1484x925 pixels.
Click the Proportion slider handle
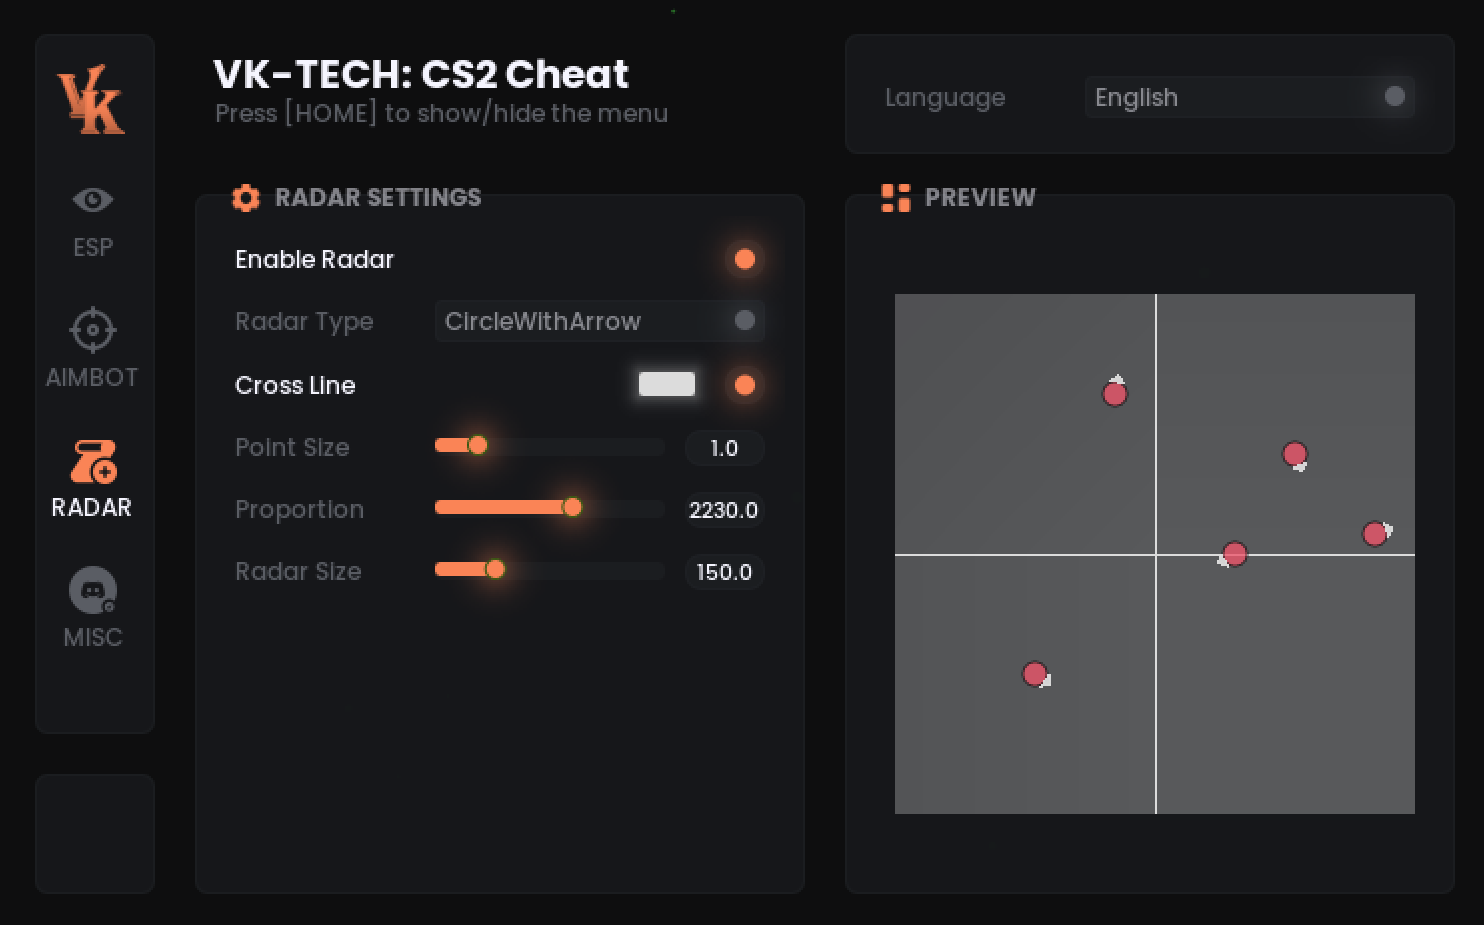572,507
